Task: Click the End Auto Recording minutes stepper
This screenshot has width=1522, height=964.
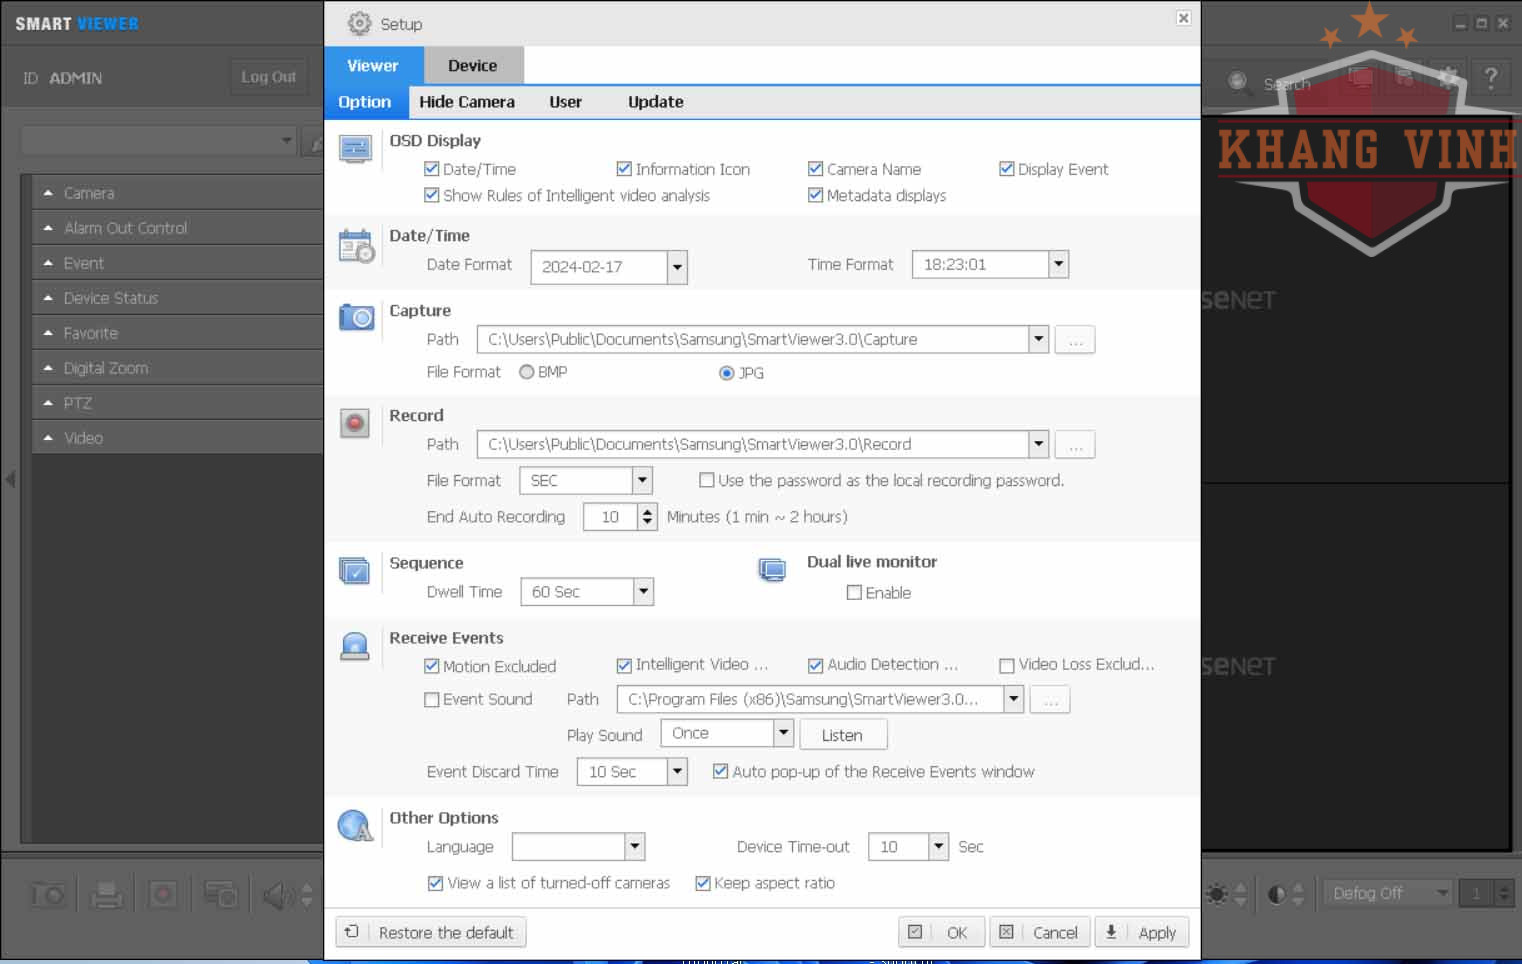Action: click(647, 516)
